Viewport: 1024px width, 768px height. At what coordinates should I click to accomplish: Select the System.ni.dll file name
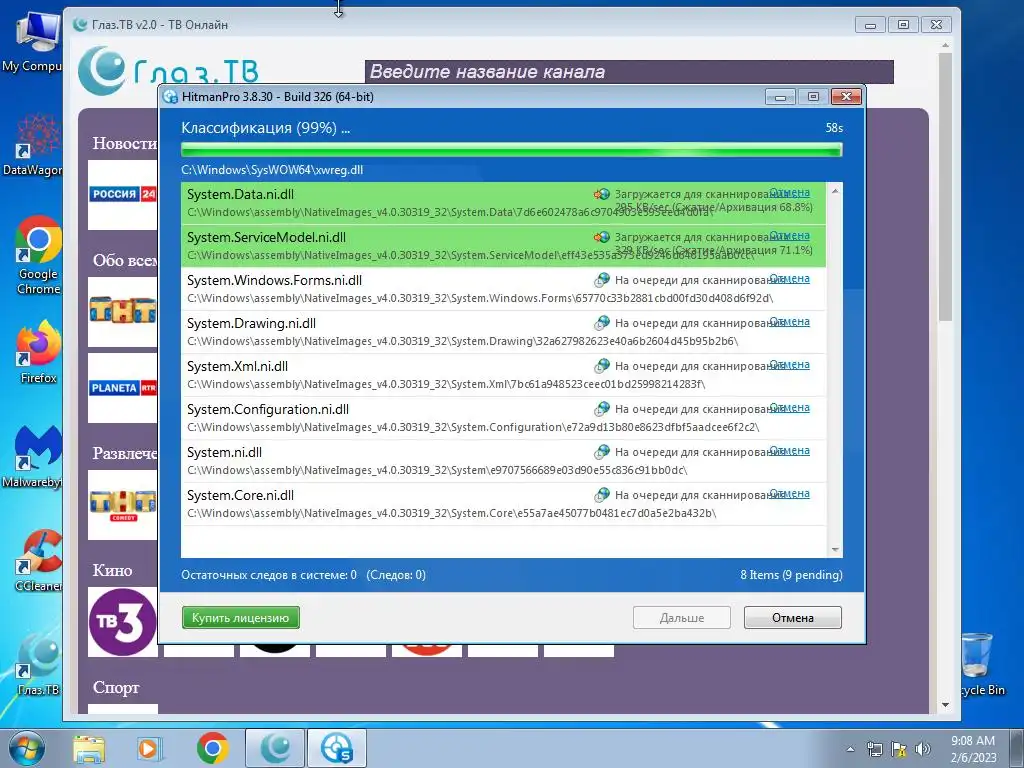coord(224,453)
